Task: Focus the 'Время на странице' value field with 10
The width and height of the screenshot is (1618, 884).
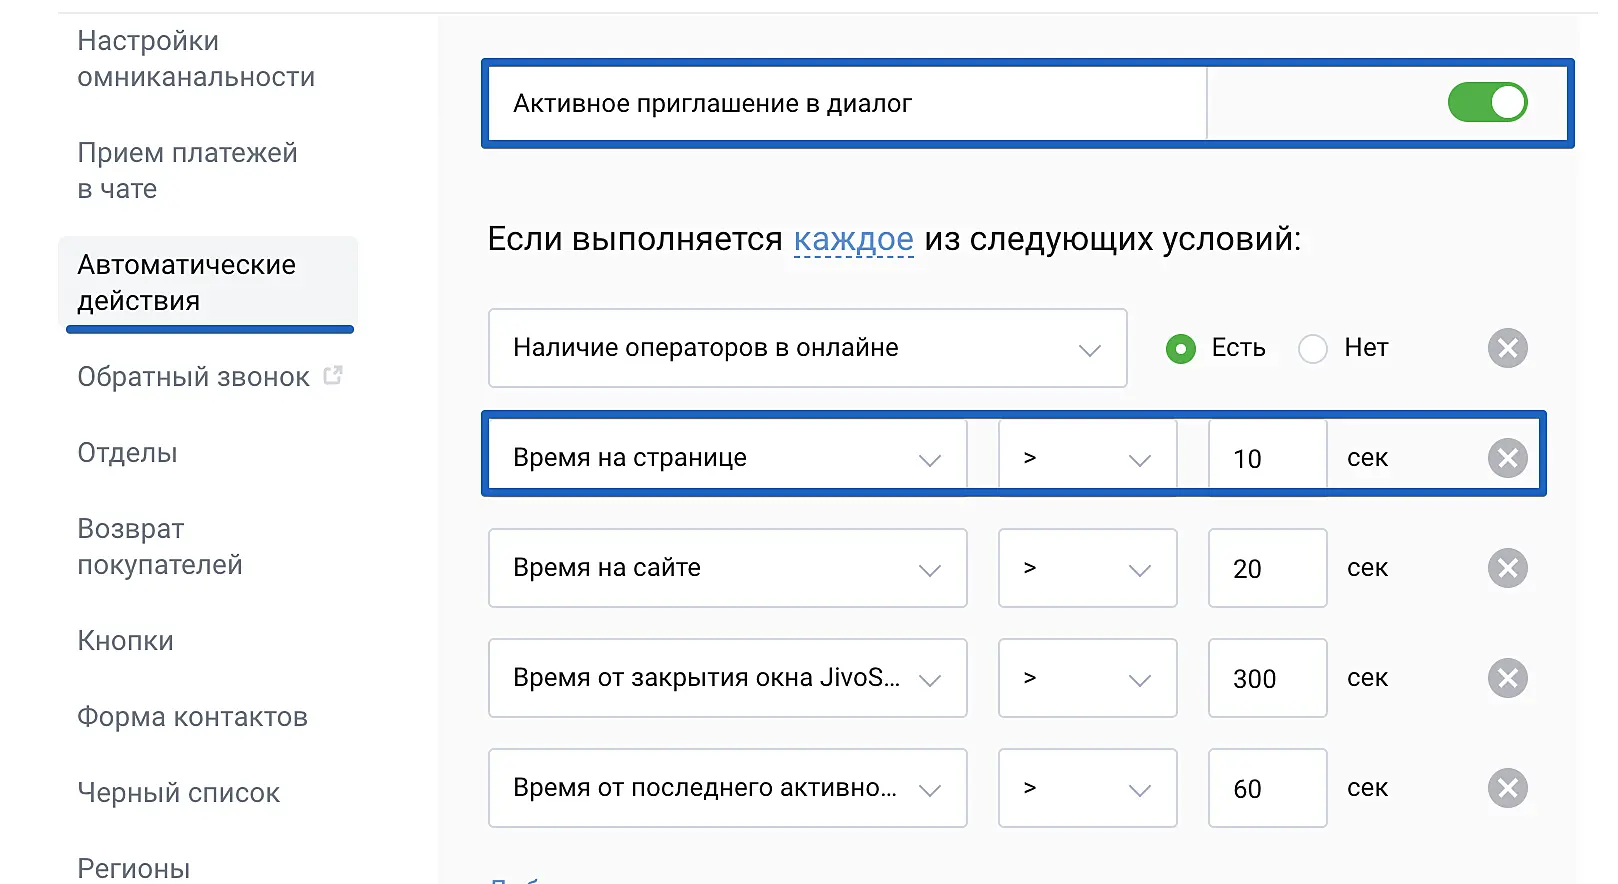Action: [x=1267, y=458]
